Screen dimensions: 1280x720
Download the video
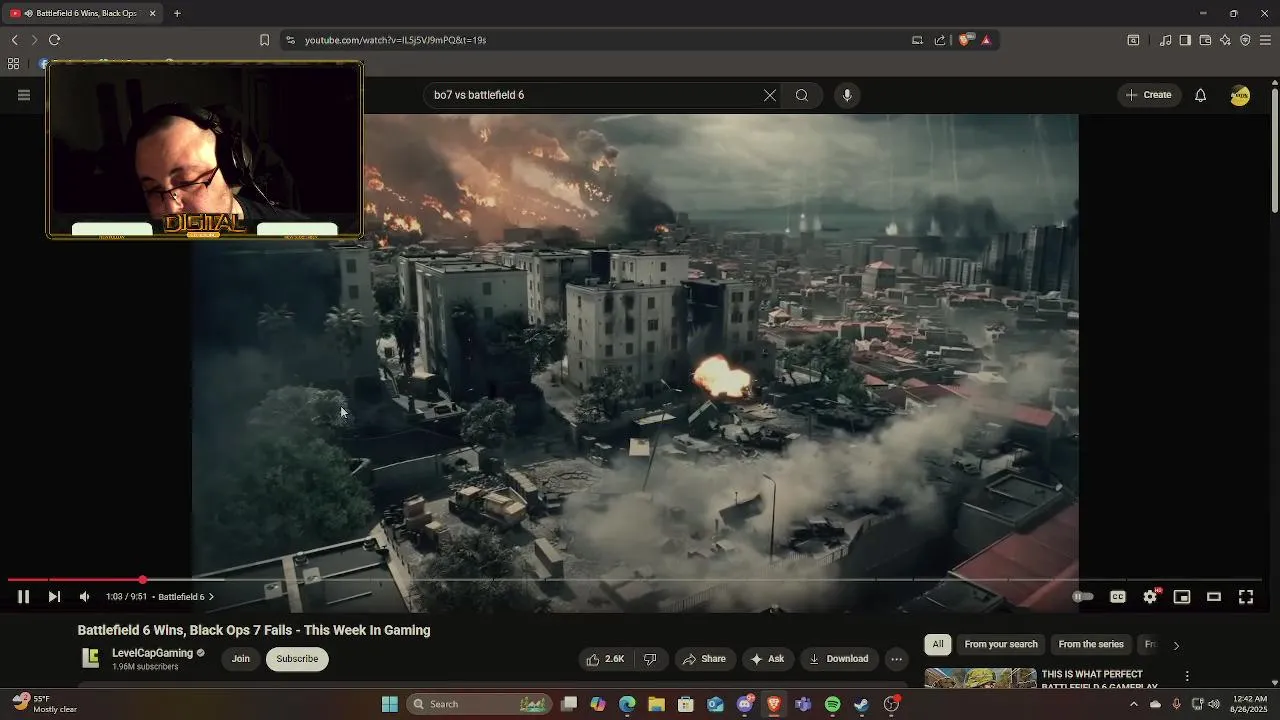pyautogui.click(x=838, y=659)
